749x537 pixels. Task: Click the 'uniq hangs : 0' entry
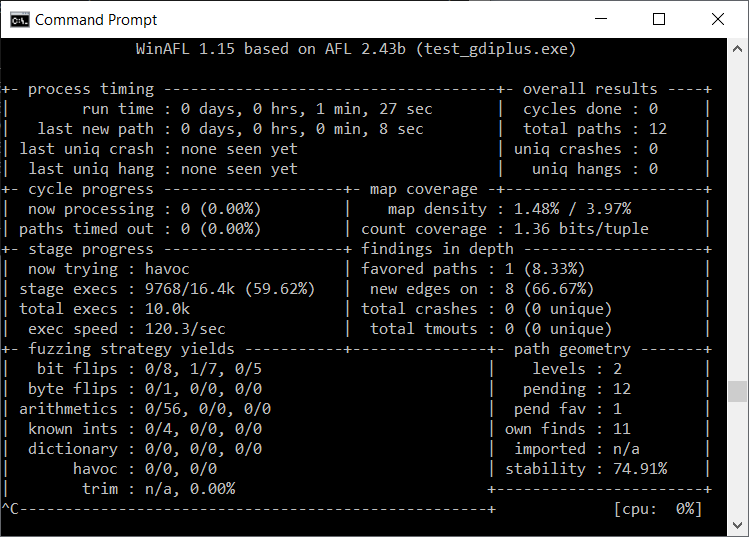pyautogui.click(x=595, y=169)
